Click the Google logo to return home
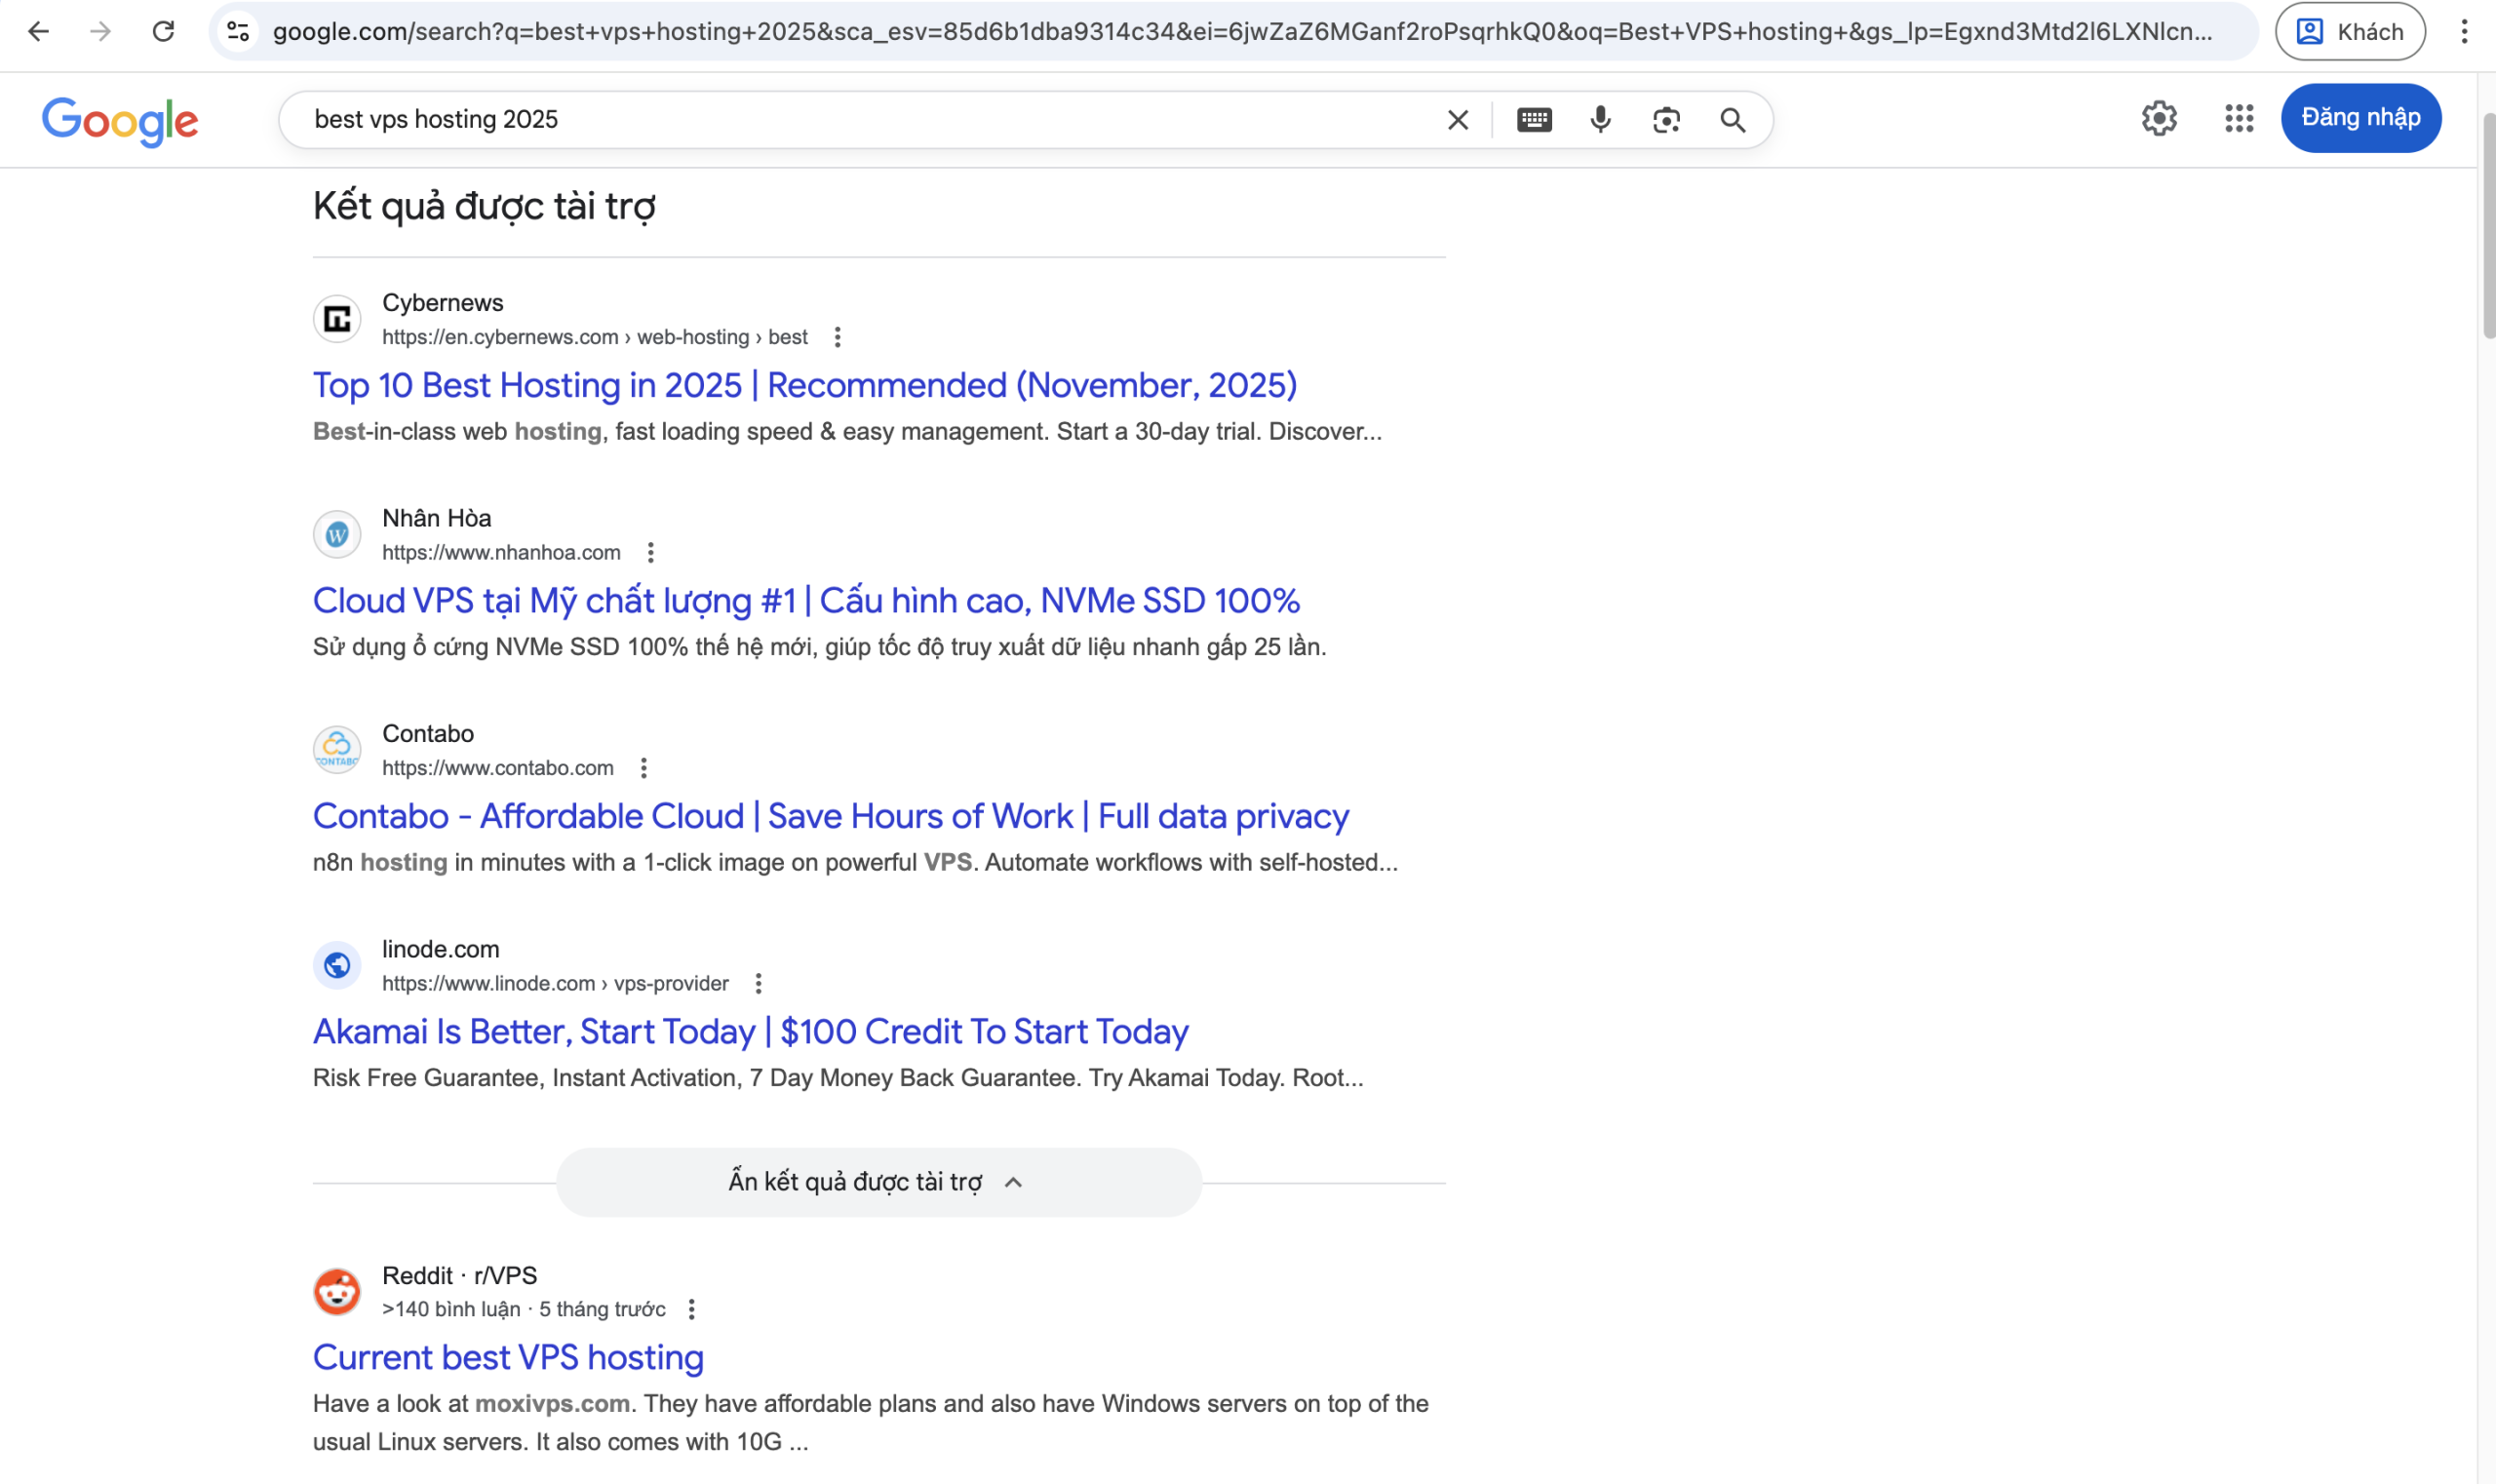Viewport: 2496px width, 1484px height. tap(120, 120)
